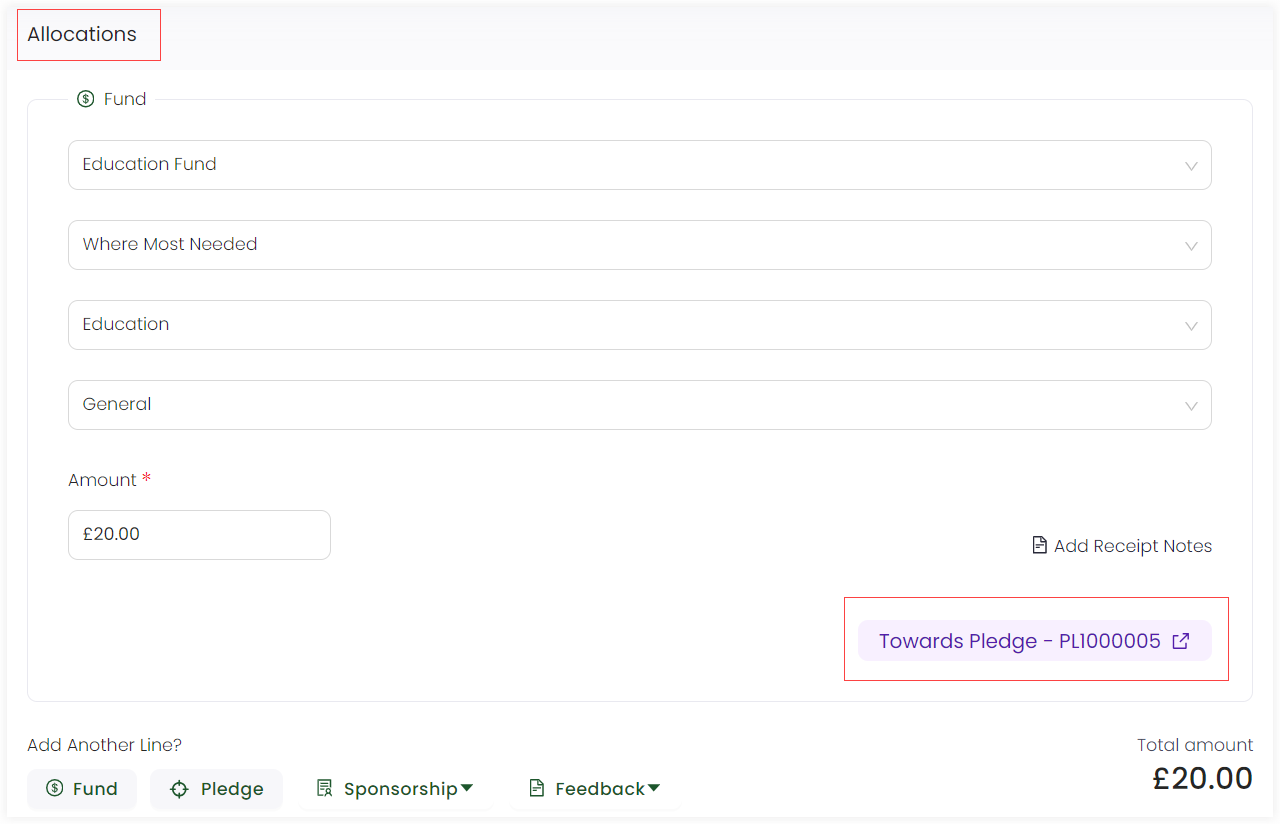Open the Where Most Needed dropdown
This screenshot has width=1281, height=825.
pyautogui.click(x=639, y=245)
